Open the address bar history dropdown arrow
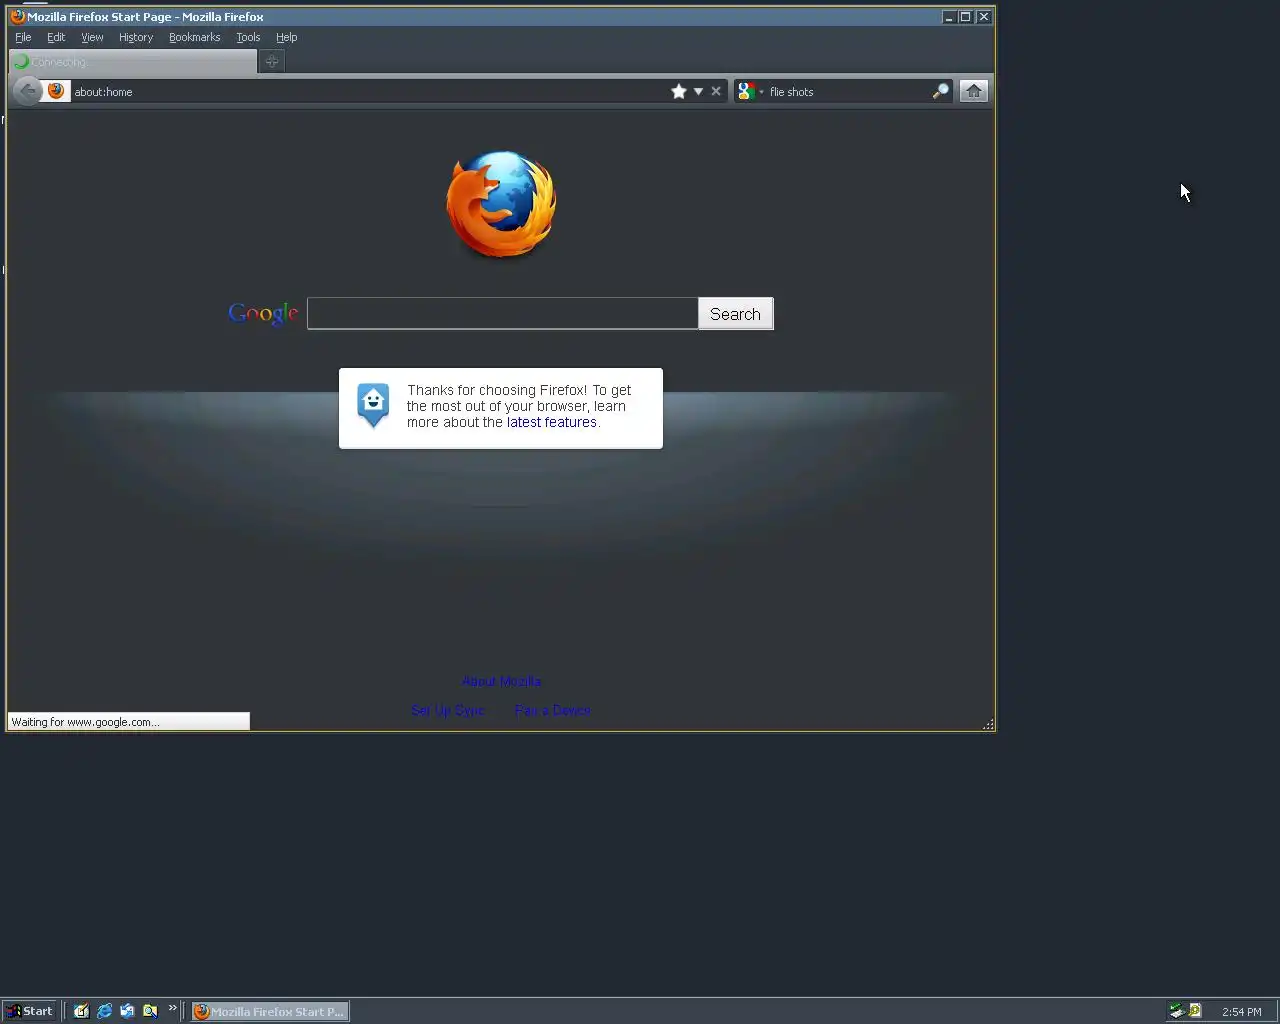The image size is (1280, 1024). pos(698,91)
